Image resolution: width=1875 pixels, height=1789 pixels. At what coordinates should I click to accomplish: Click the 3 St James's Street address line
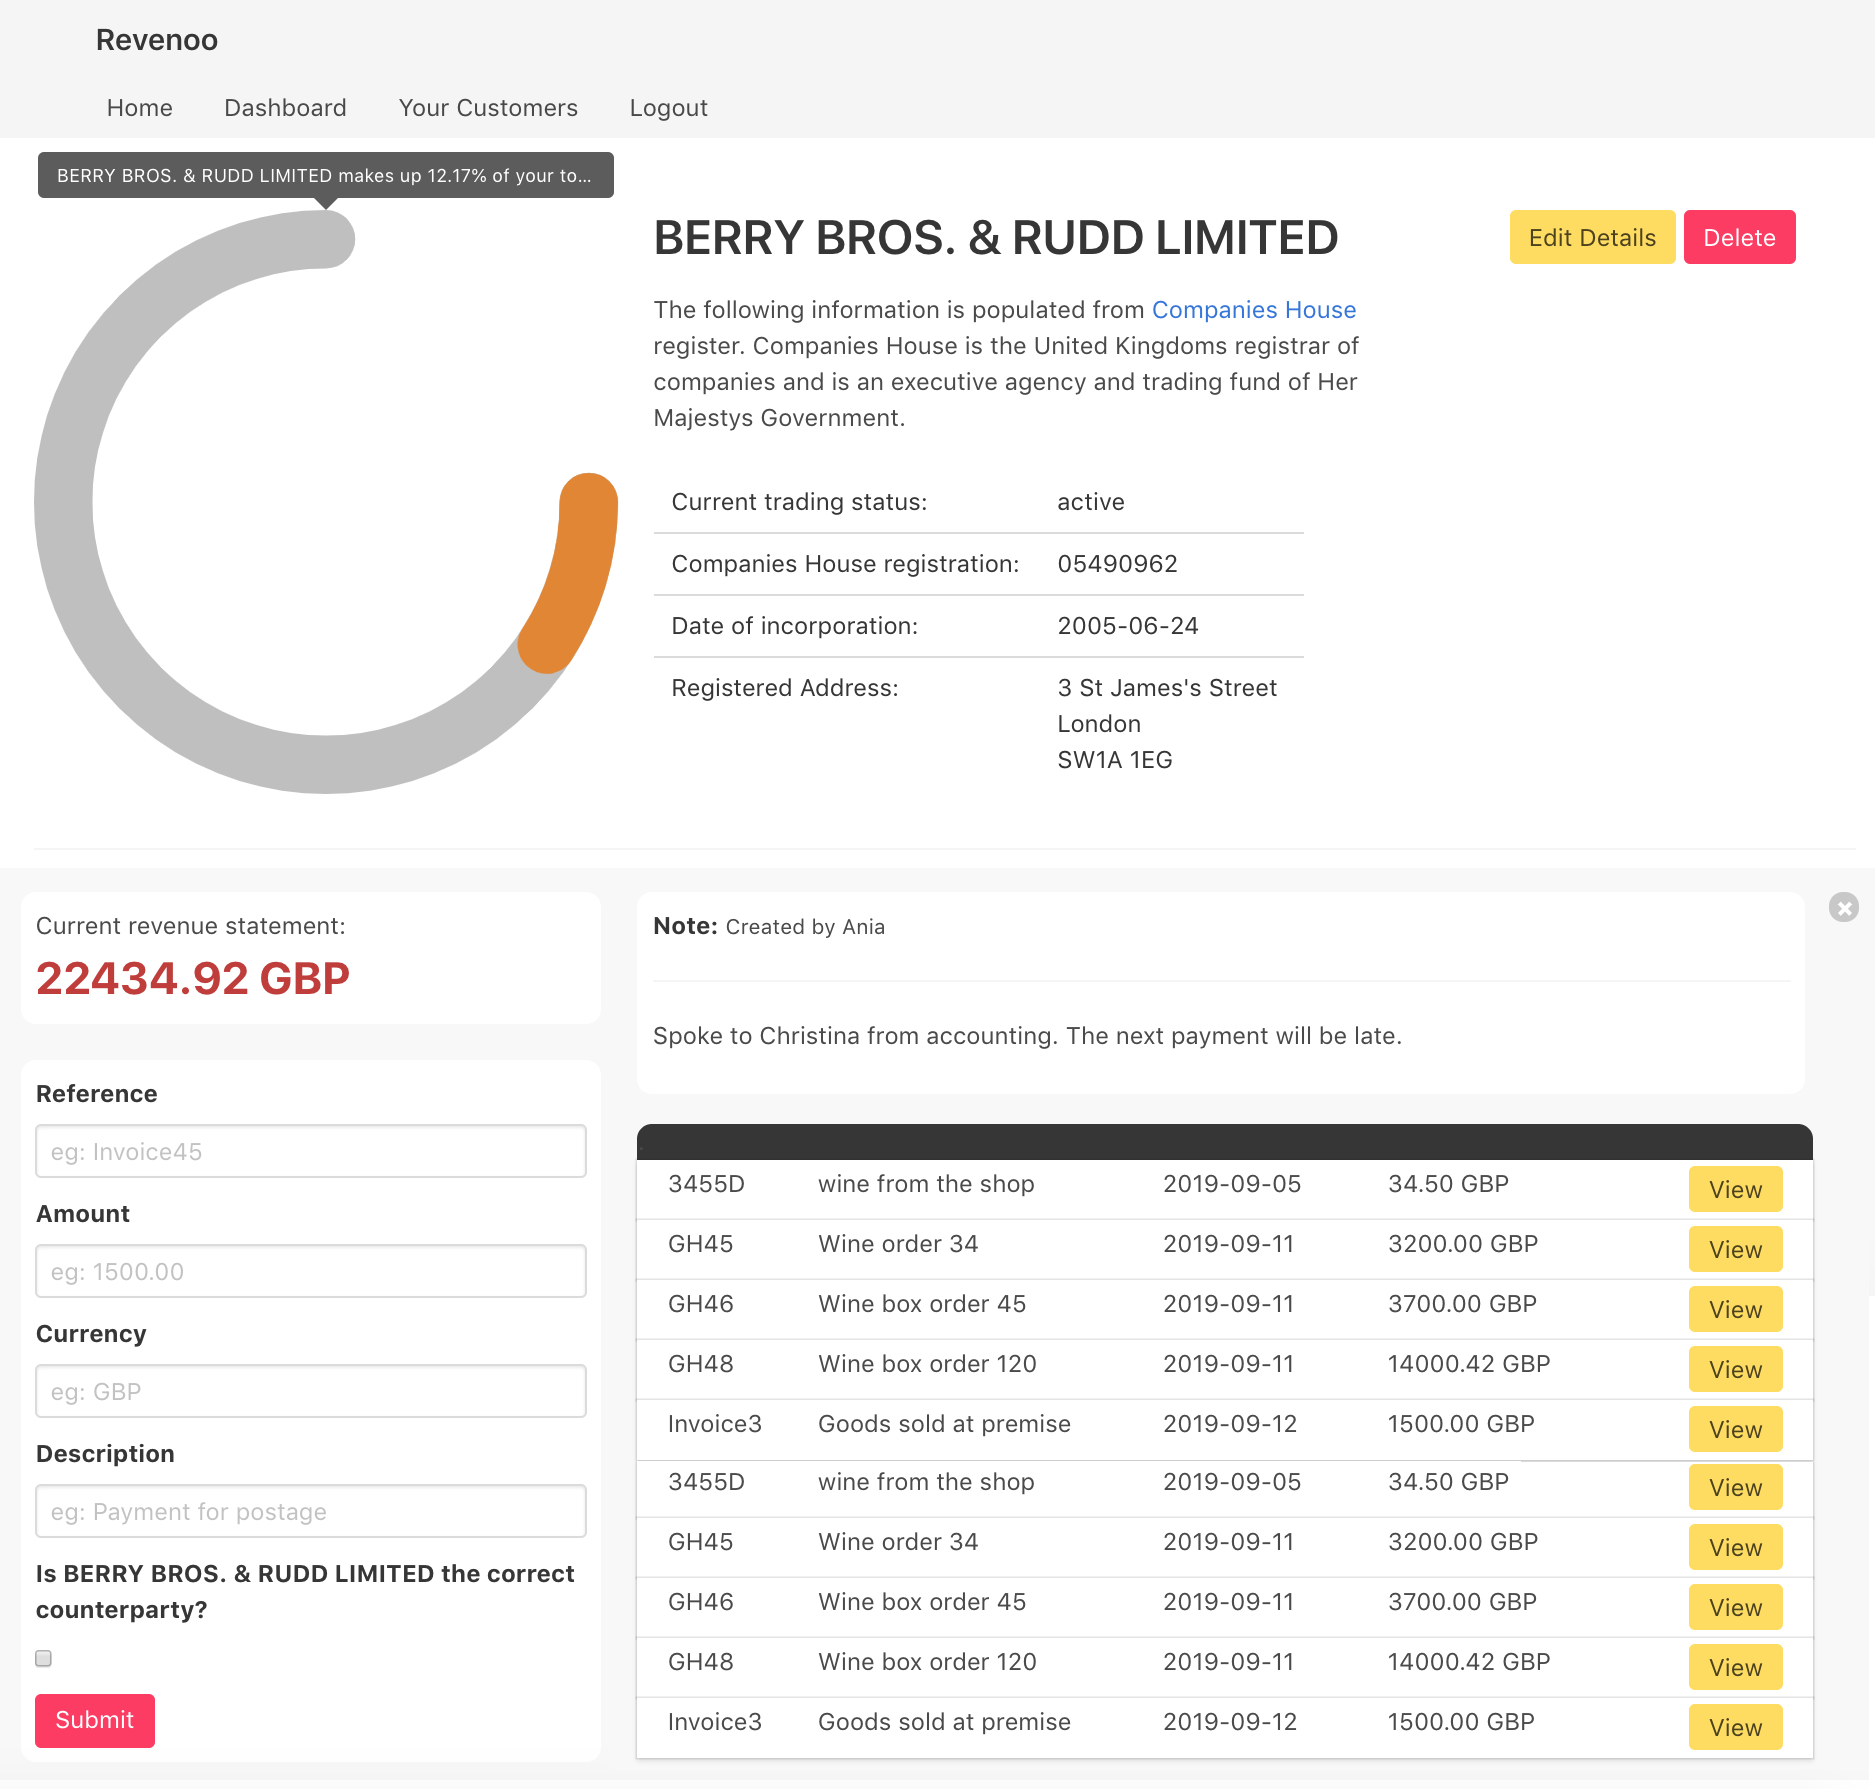tap(1167, 688)
